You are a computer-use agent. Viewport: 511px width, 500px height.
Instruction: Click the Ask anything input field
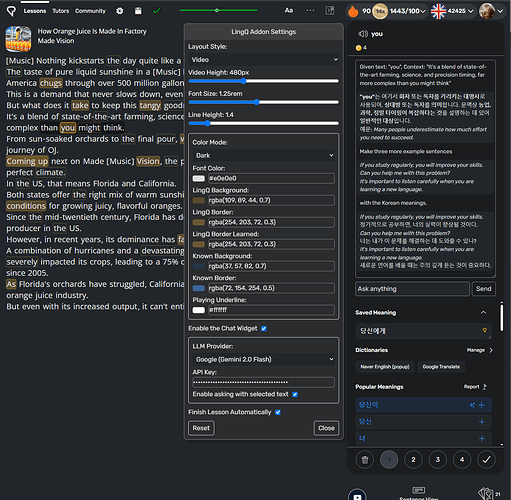[412, 289]
